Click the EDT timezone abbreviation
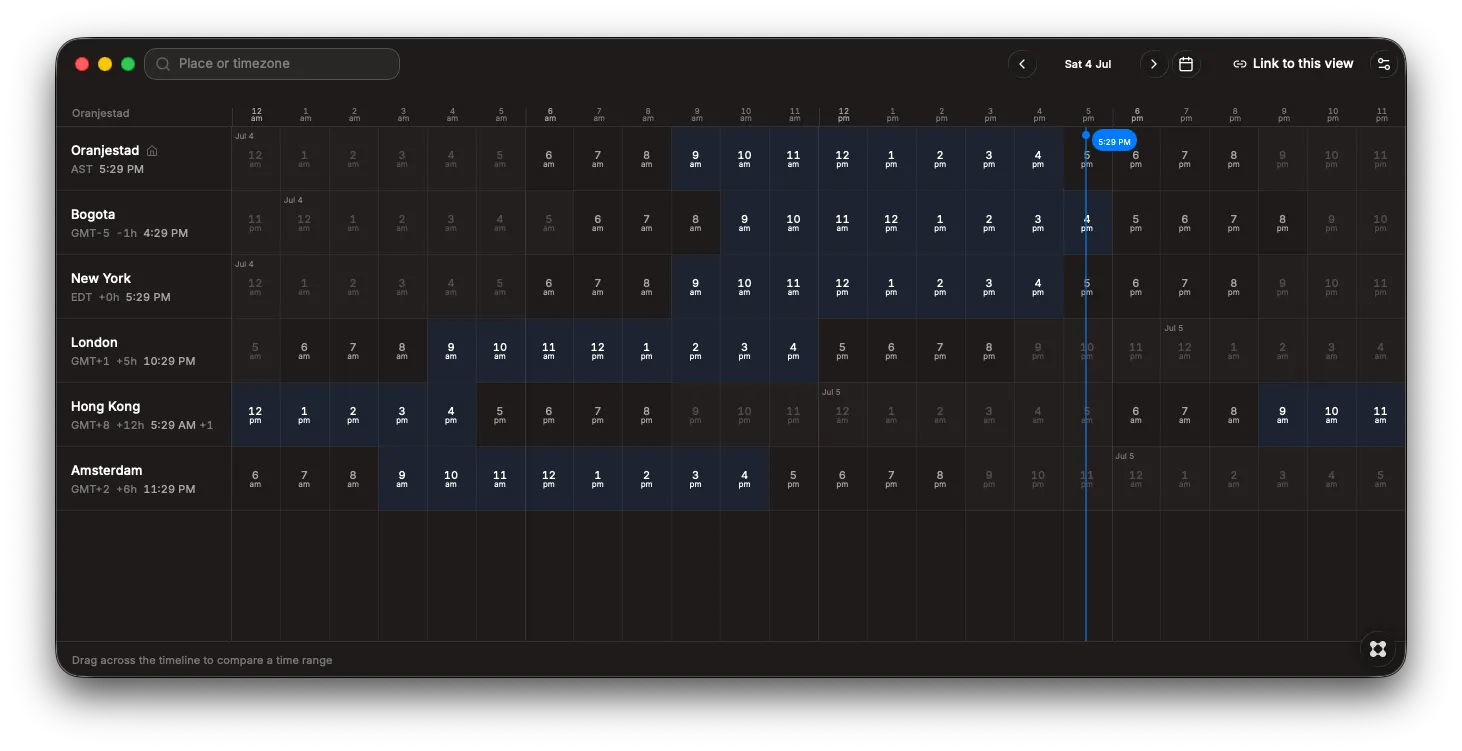The image size is (1462, 751). pos(82,297)
